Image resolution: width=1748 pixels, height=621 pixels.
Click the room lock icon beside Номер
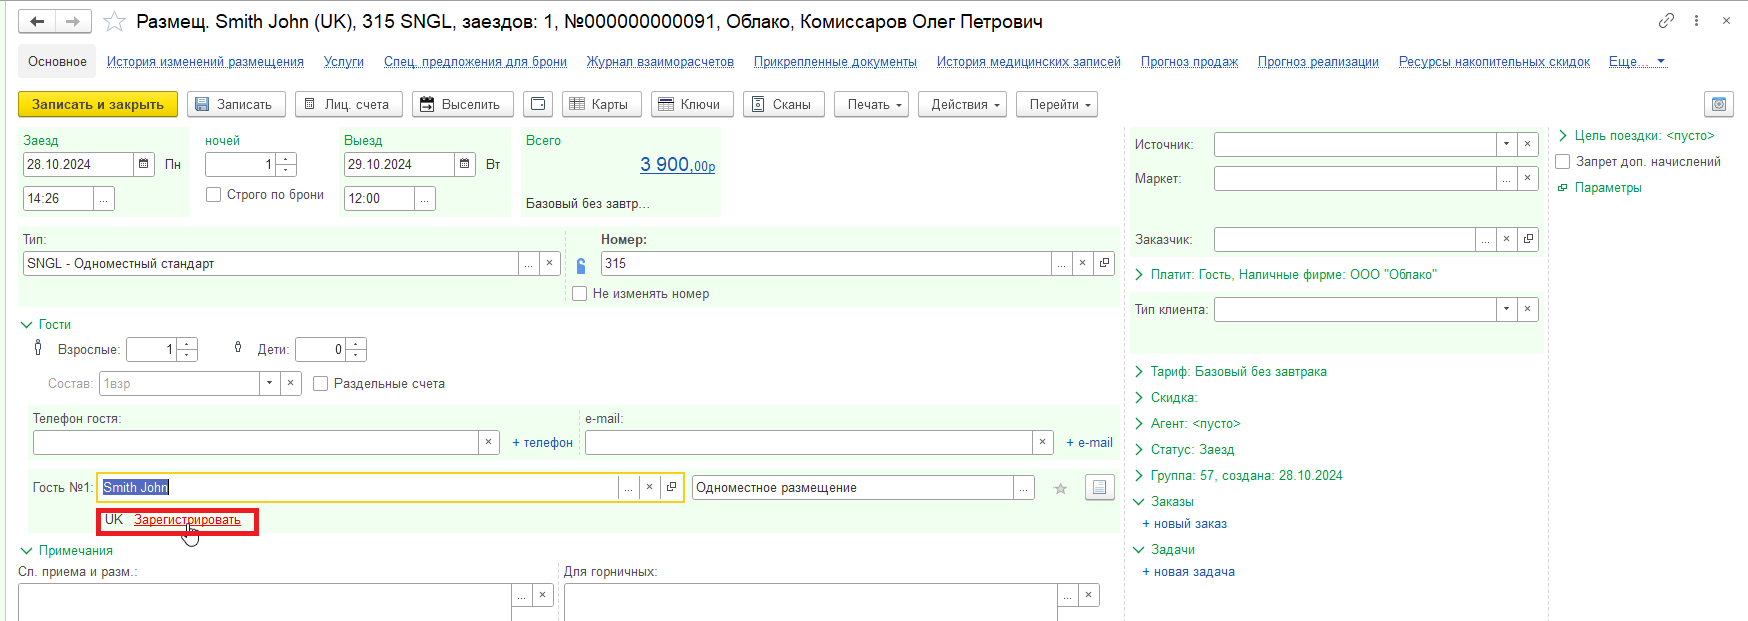[x=581, y=265]
